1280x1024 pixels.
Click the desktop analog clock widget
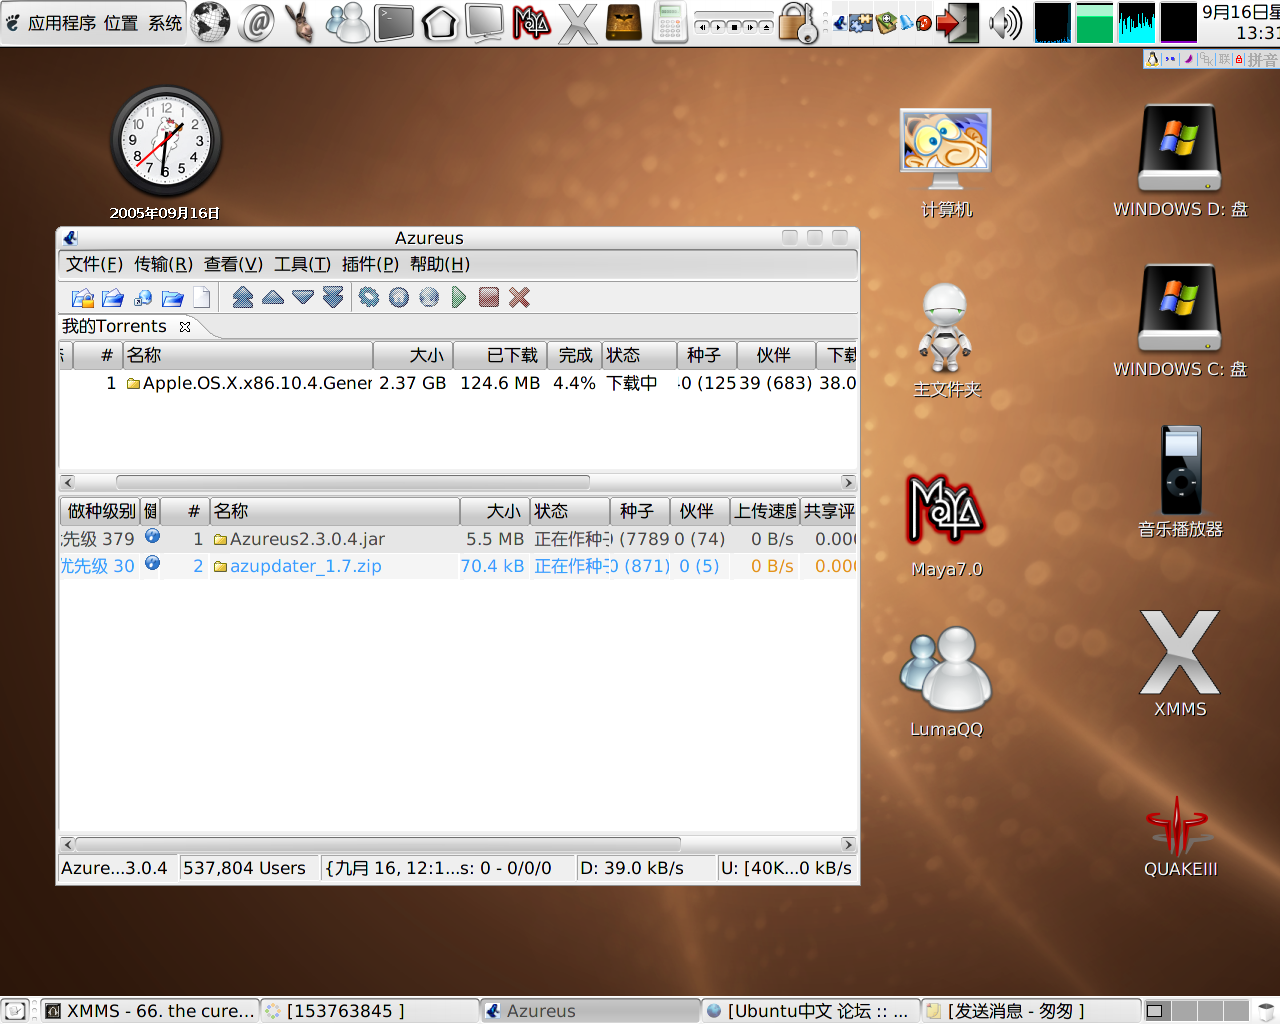[165, 141]
